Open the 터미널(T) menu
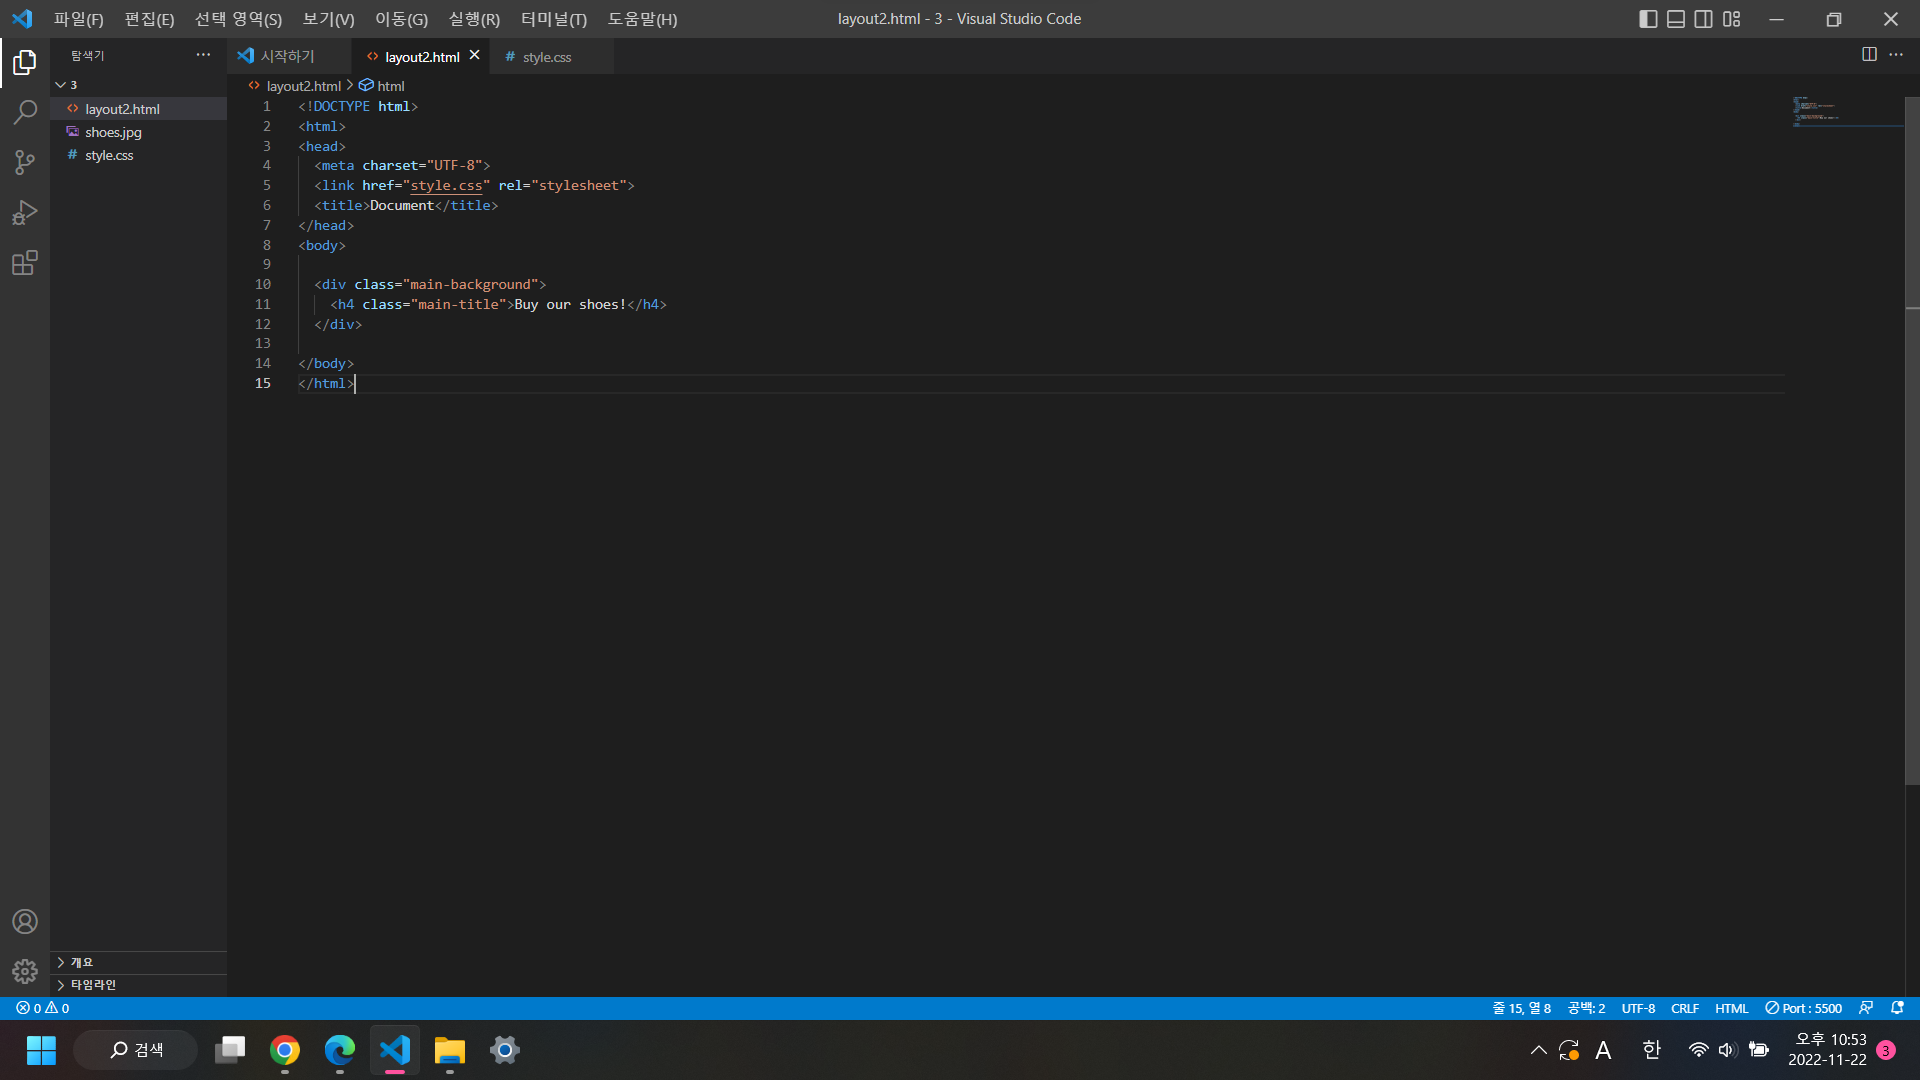Screen dimensions: 1920x1080 (553, 19)
